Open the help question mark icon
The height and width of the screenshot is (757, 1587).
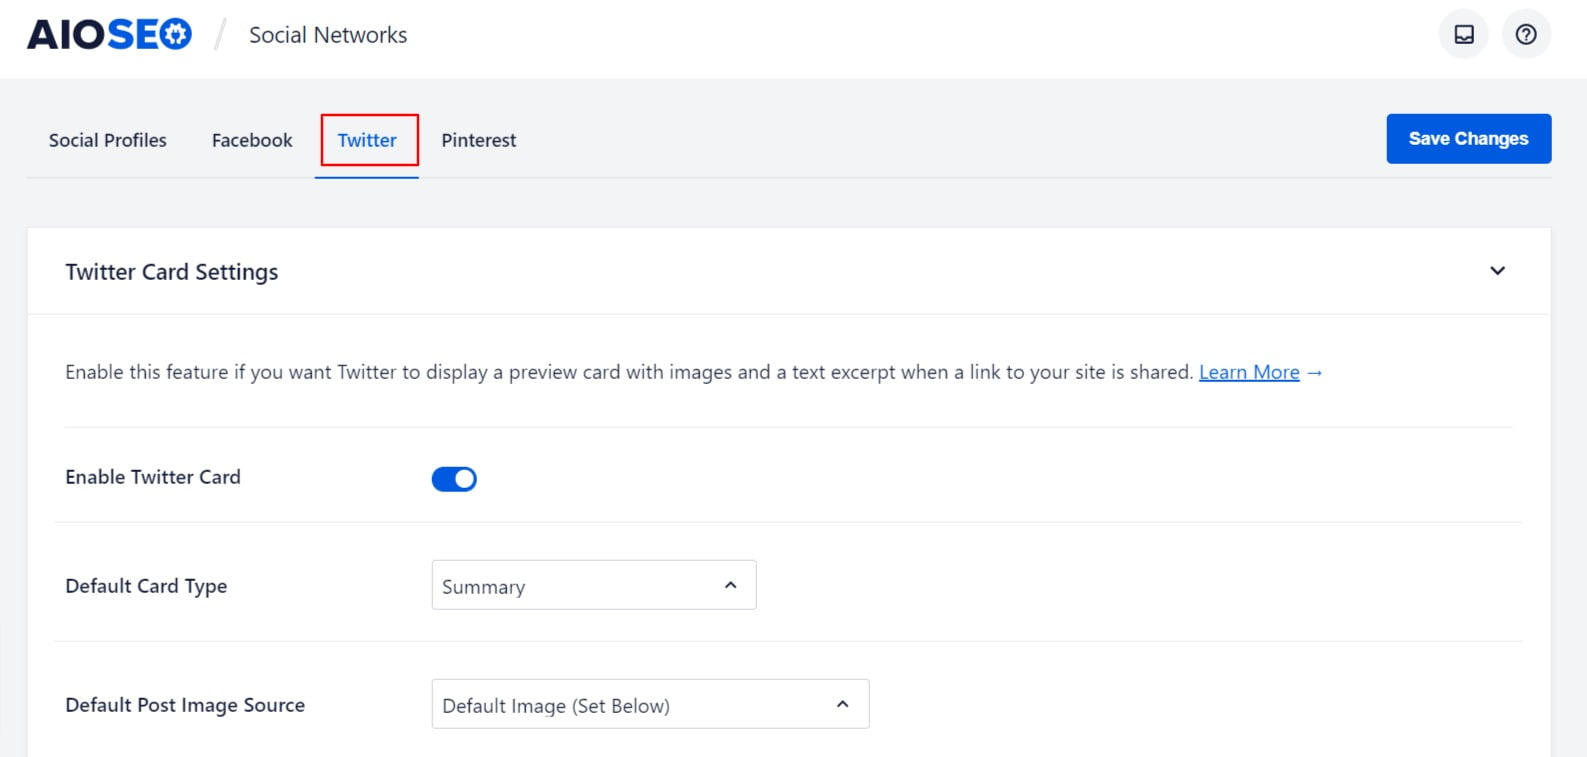tap(1526, 35)
